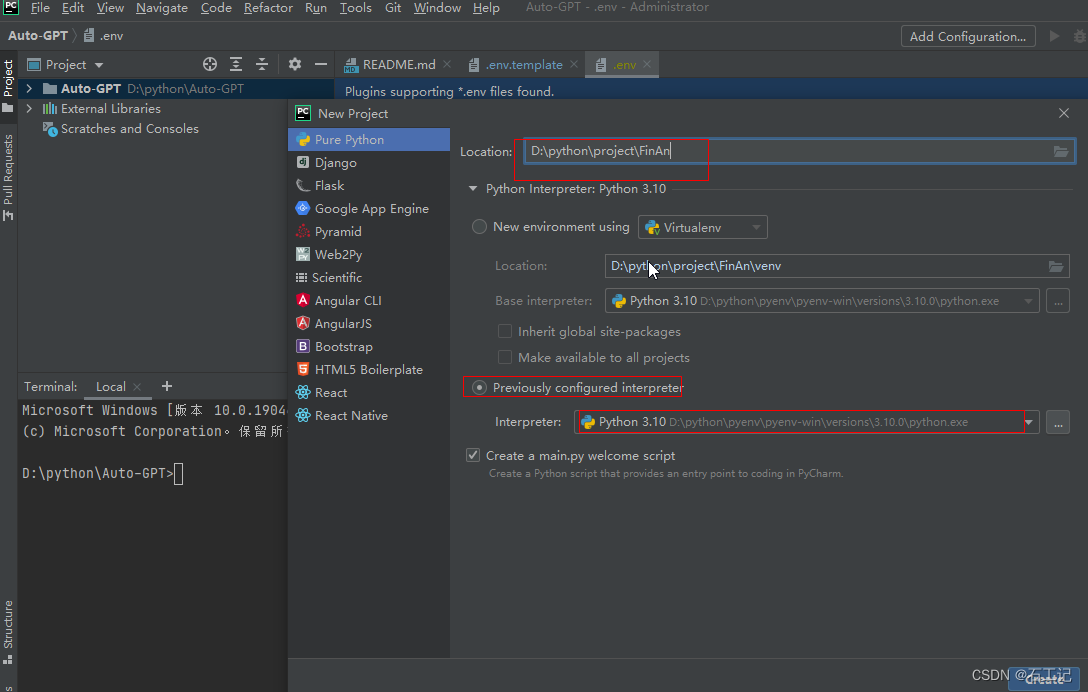1088x692 pixels.
Task: Close New Project dialog
Action: click(1064, 113)
